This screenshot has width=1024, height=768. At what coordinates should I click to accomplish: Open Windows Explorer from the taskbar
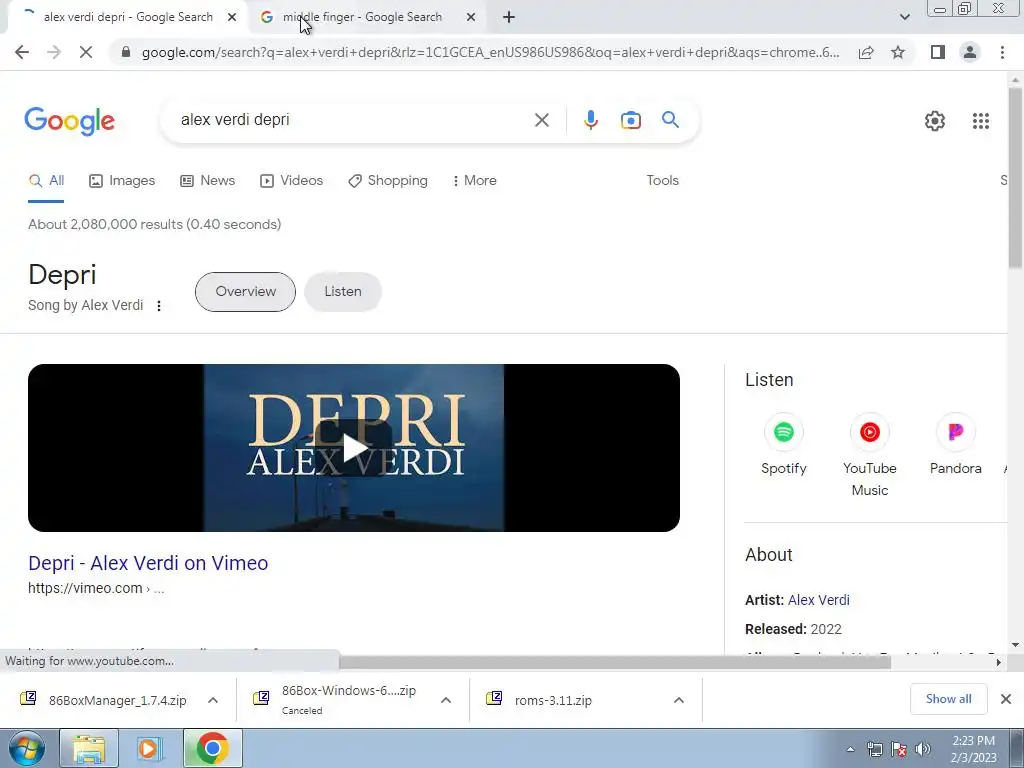click(89, 748)
